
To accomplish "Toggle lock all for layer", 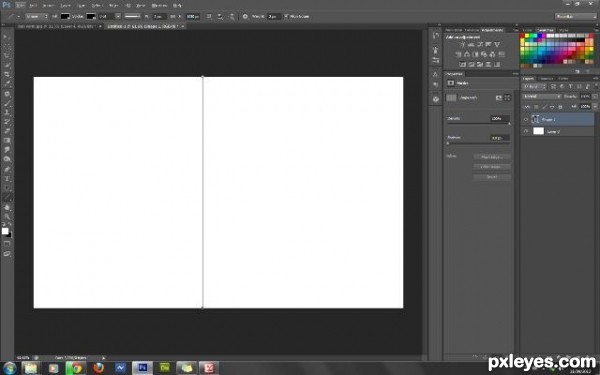I will (x=561, y=107).
